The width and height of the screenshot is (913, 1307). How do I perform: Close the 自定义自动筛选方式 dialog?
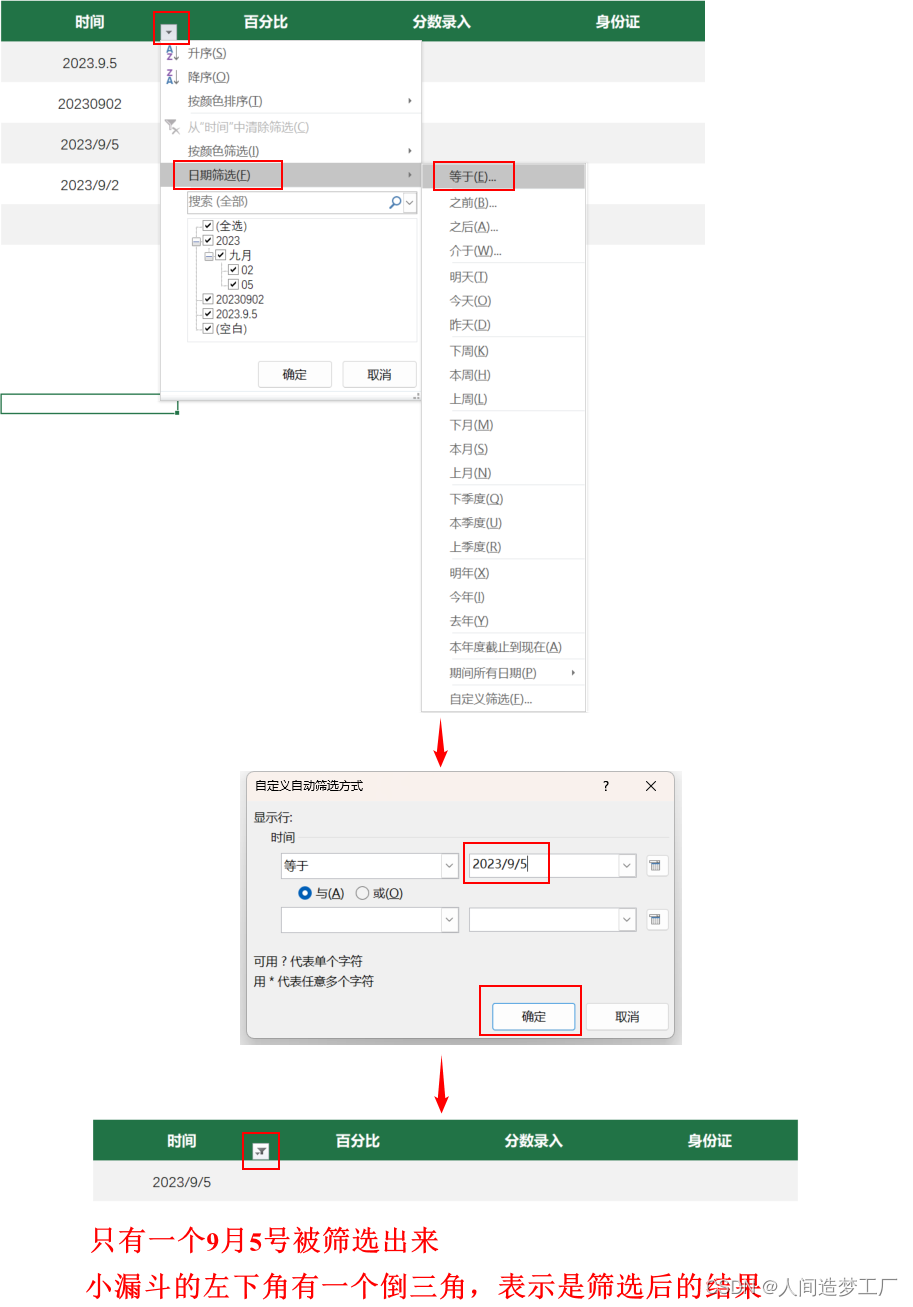651,787
